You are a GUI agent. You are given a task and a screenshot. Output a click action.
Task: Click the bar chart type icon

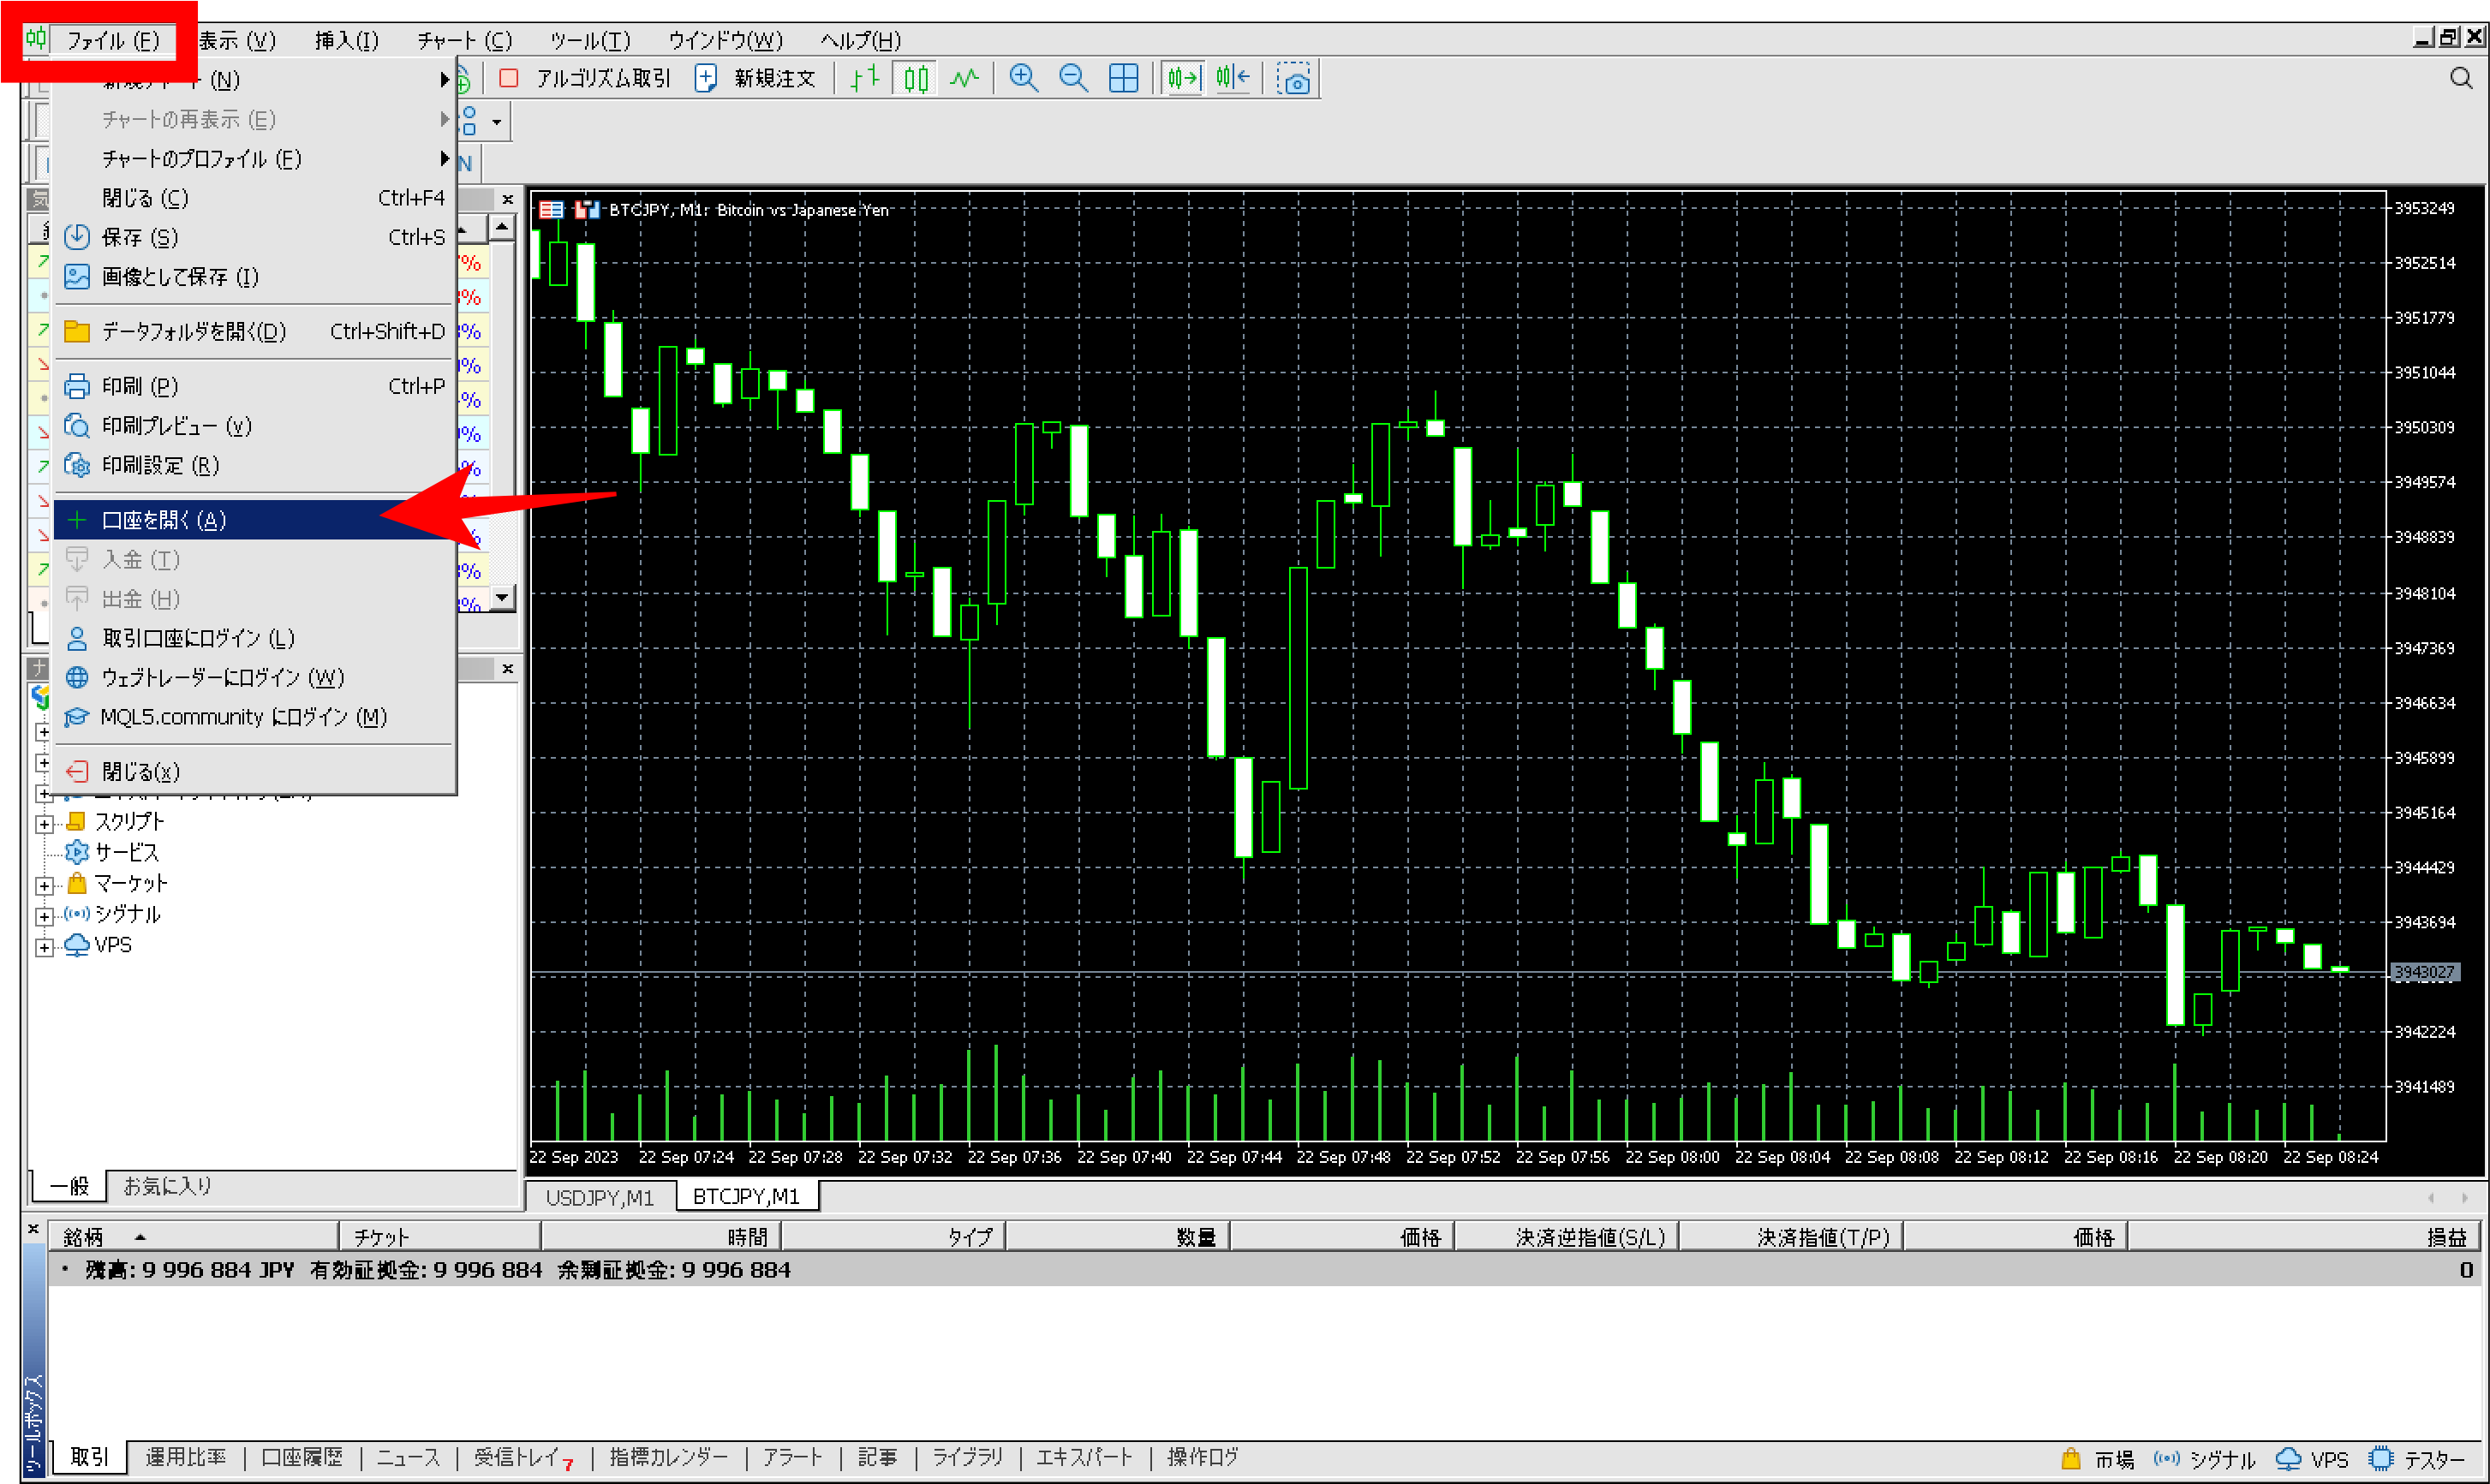[864, 78]
